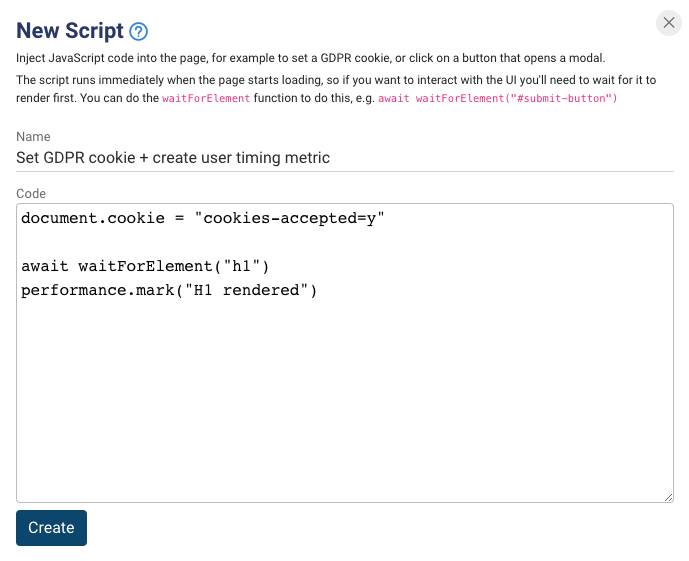689x561 pixels.
Task: Click the Inject JavaScript description sentence
Action: point(311,58)
